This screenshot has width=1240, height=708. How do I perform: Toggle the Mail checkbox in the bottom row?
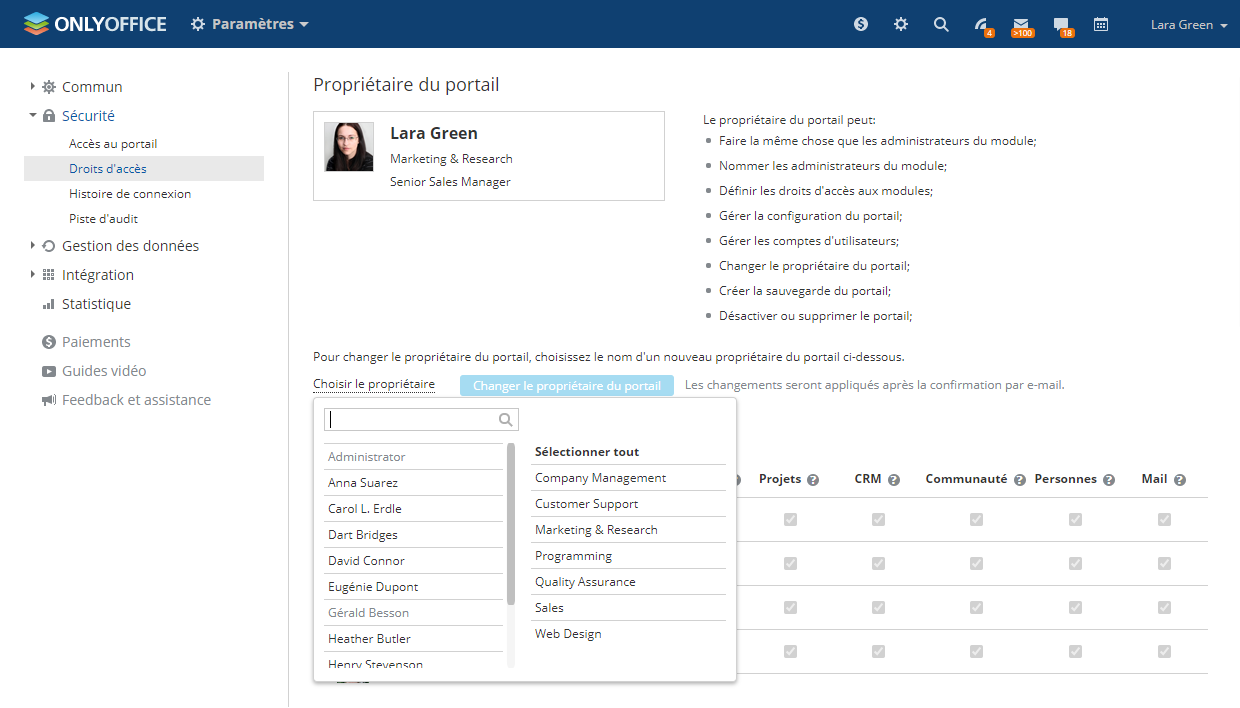(x=1164, y=652)
